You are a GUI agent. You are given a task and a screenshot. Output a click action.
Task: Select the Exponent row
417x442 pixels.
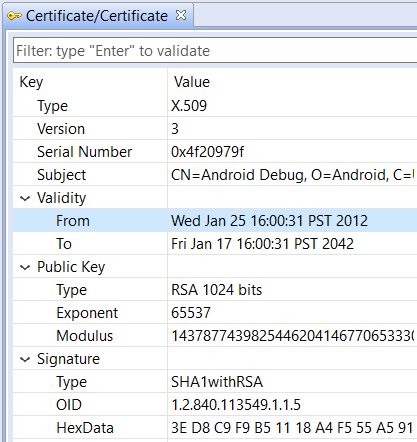tap(215, 313)
